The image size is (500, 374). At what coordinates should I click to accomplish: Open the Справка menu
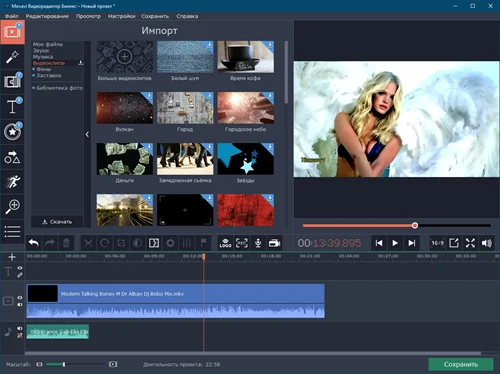click(187, 16)
